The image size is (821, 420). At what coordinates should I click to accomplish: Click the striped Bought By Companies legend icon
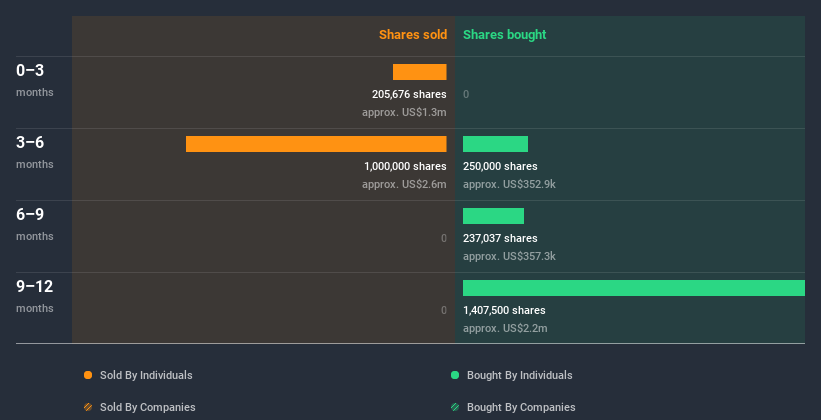click(455, 407)
